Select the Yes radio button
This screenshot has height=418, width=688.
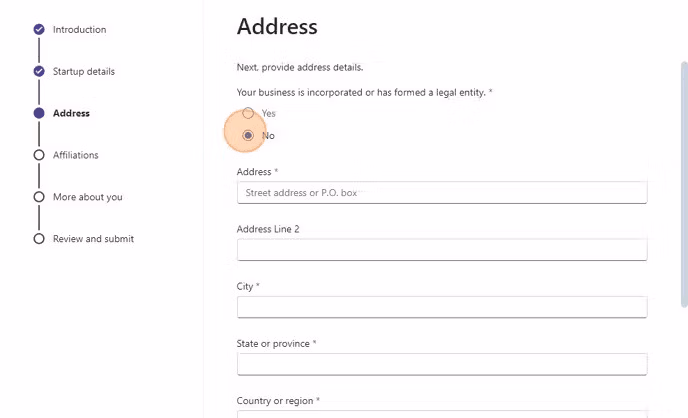(248, 113)
